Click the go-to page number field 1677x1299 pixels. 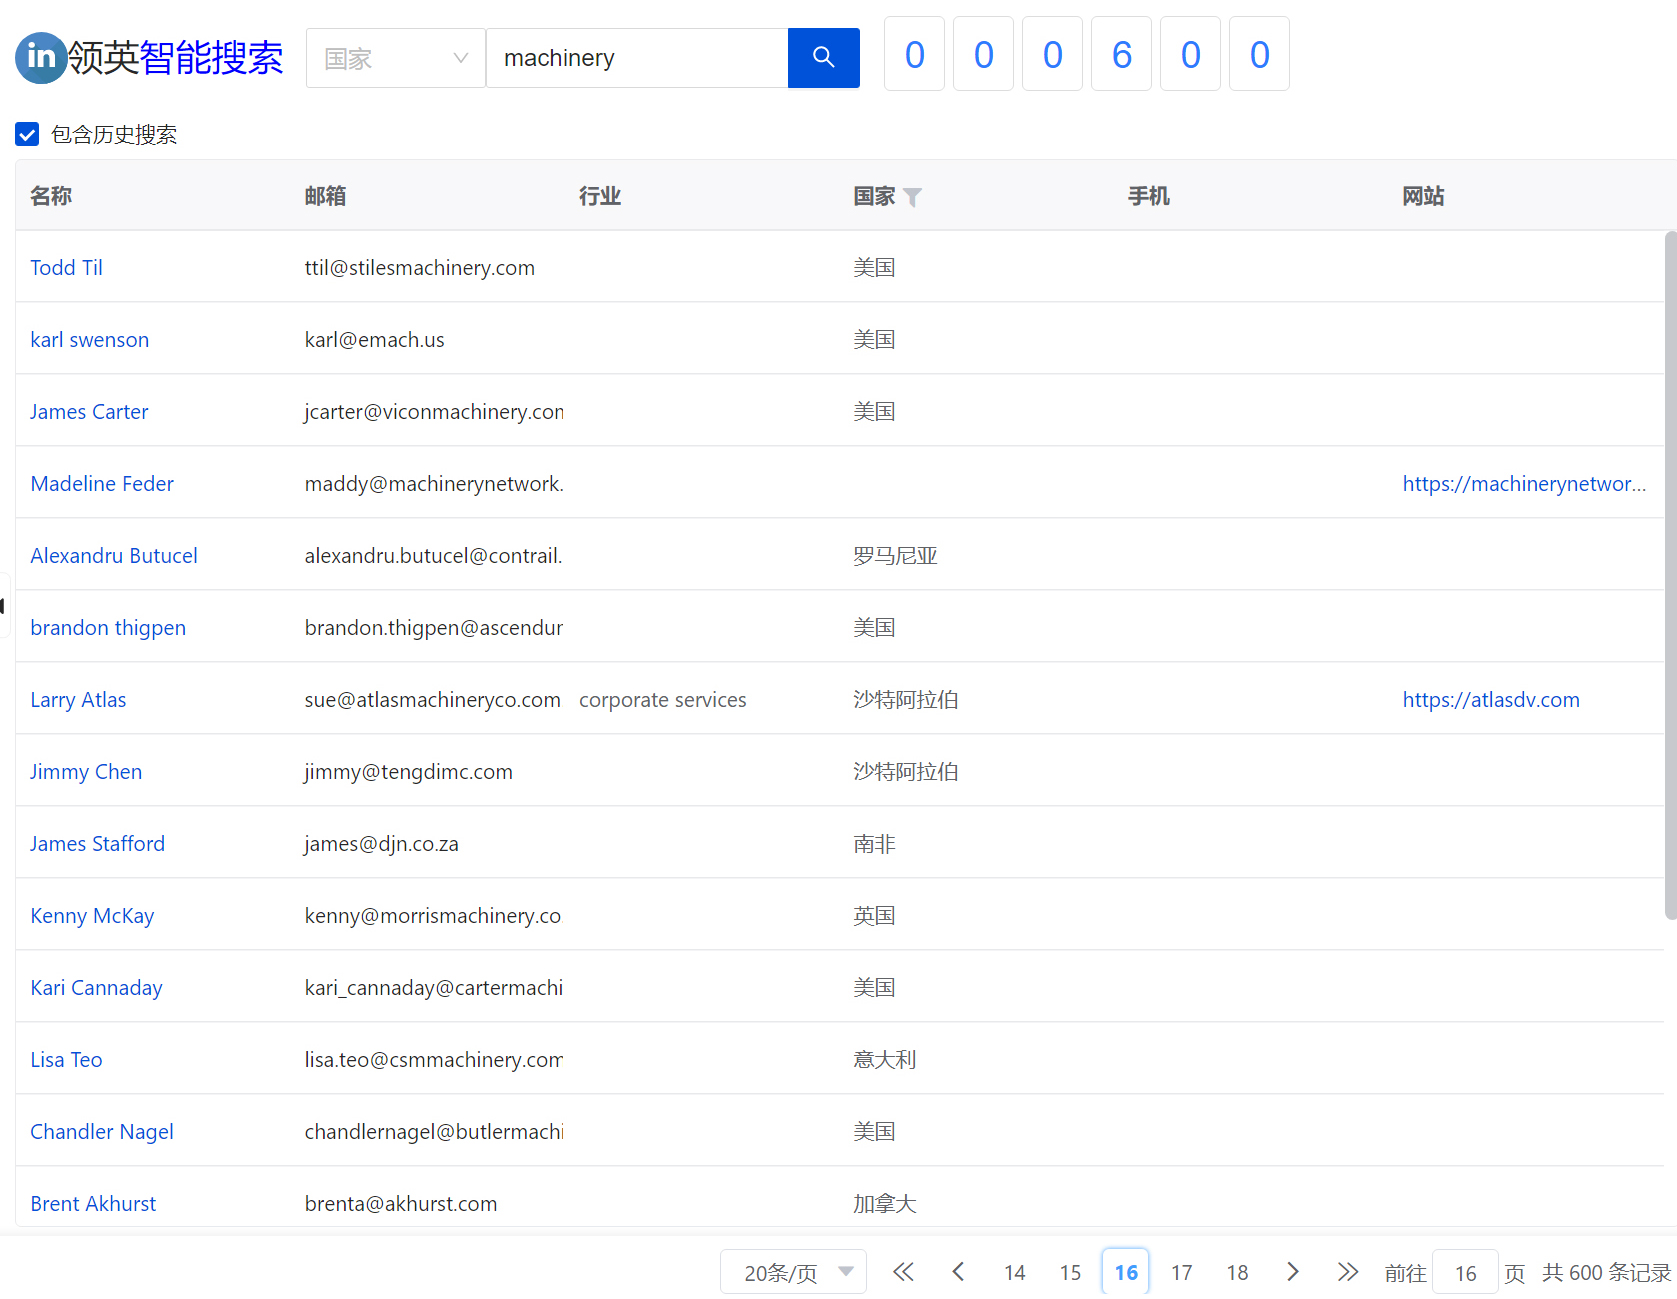(x=1465, y=1272)
